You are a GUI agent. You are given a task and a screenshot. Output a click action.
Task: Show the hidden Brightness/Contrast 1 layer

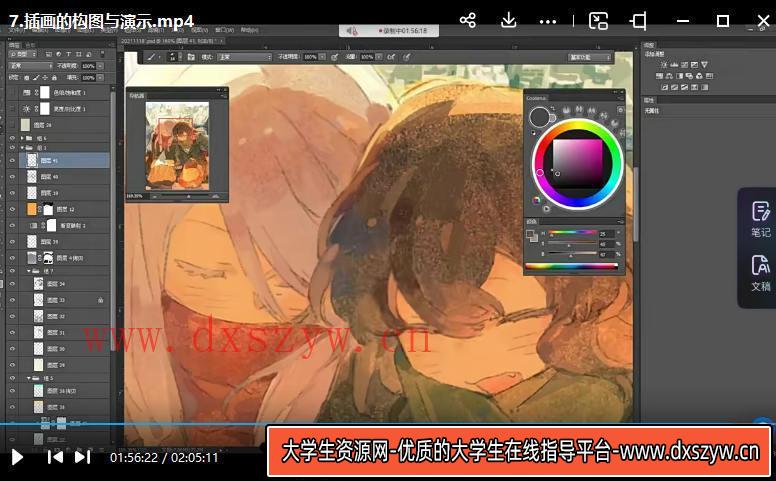[12, 108]
